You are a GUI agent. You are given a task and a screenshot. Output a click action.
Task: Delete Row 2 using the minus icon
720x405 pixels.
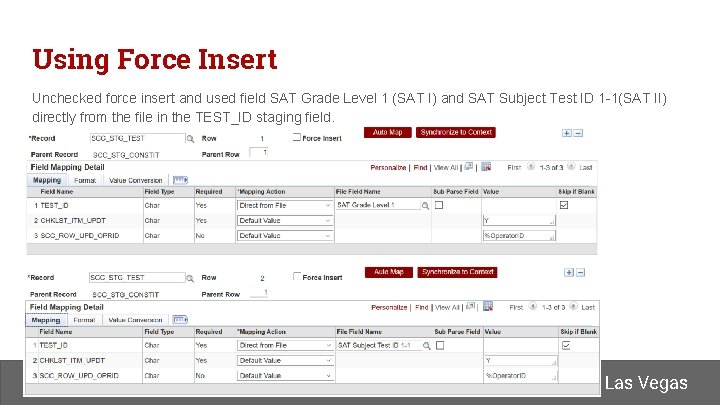[580, 273]
